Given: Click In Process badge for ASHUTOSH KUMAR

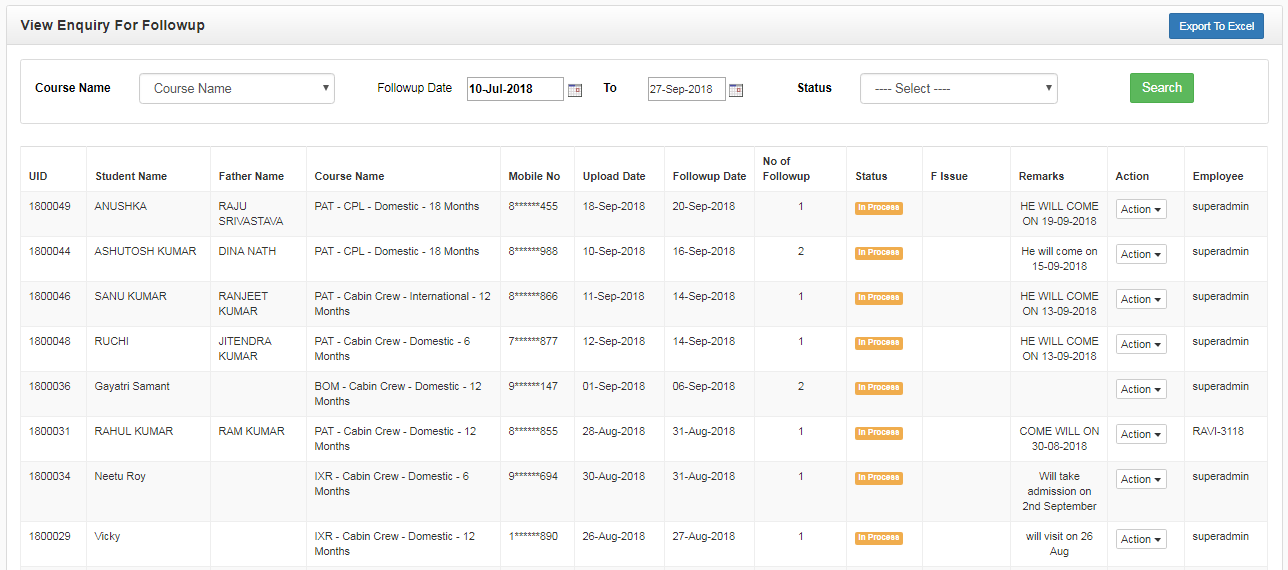Looking at the screenshot, I should coord(879,253).
